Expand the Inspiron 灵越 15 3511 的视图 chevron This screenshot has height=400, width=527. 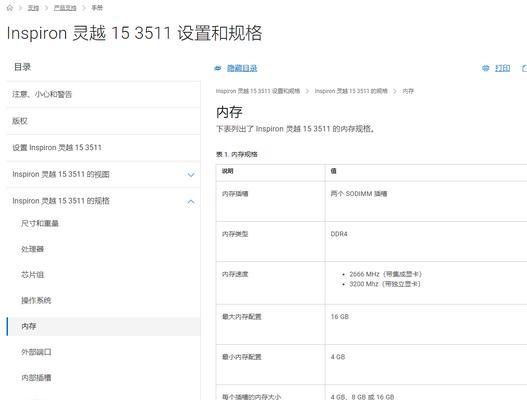[191, 175]
